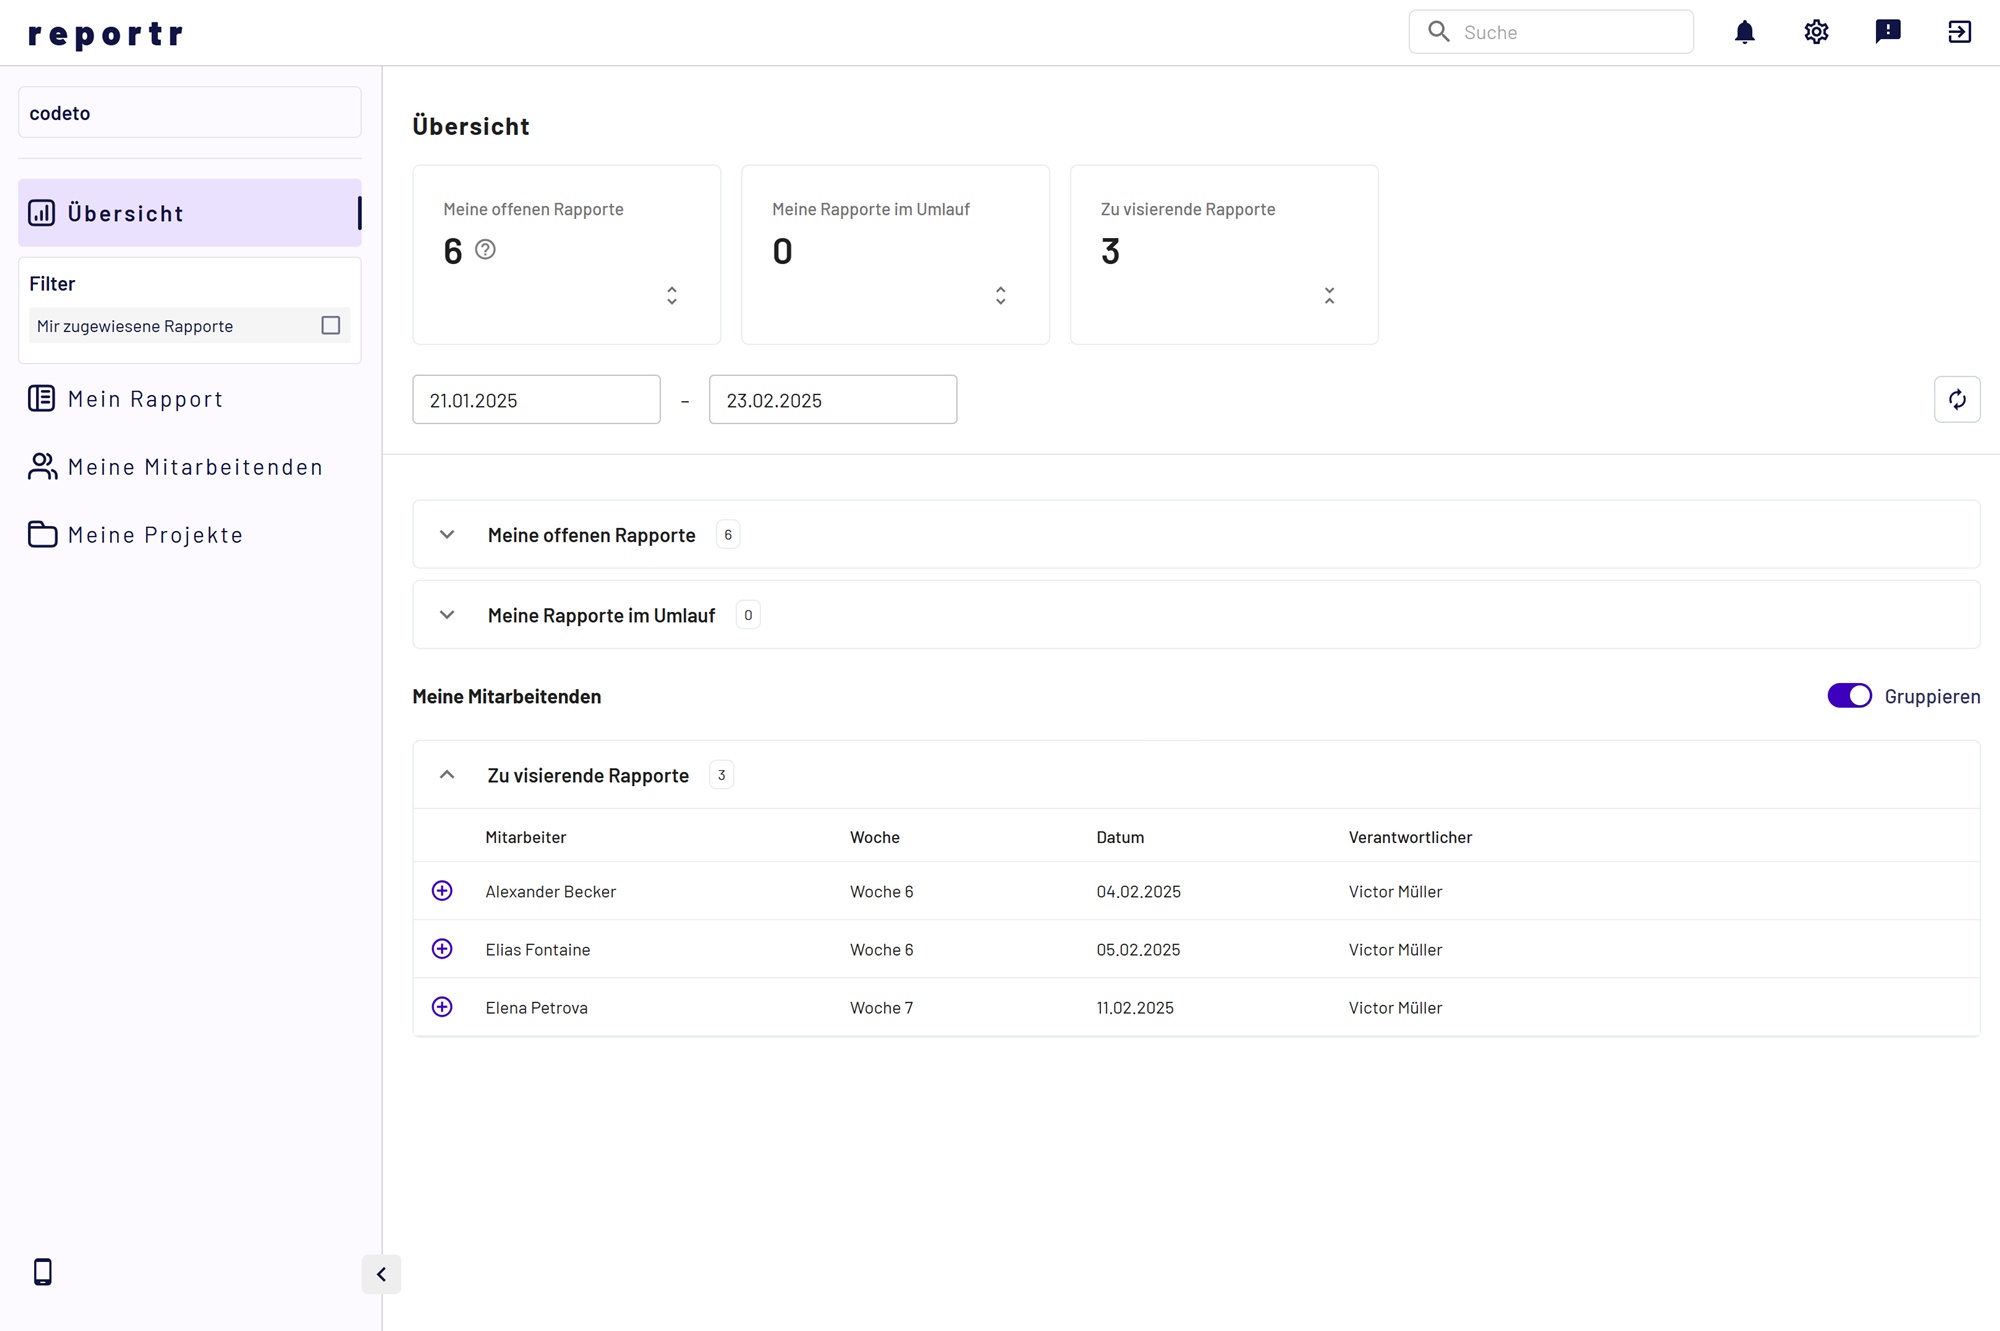Sort by Woche column header
The height and width of the screenshot is (1331, 2000).
click(x=875, y=837)
